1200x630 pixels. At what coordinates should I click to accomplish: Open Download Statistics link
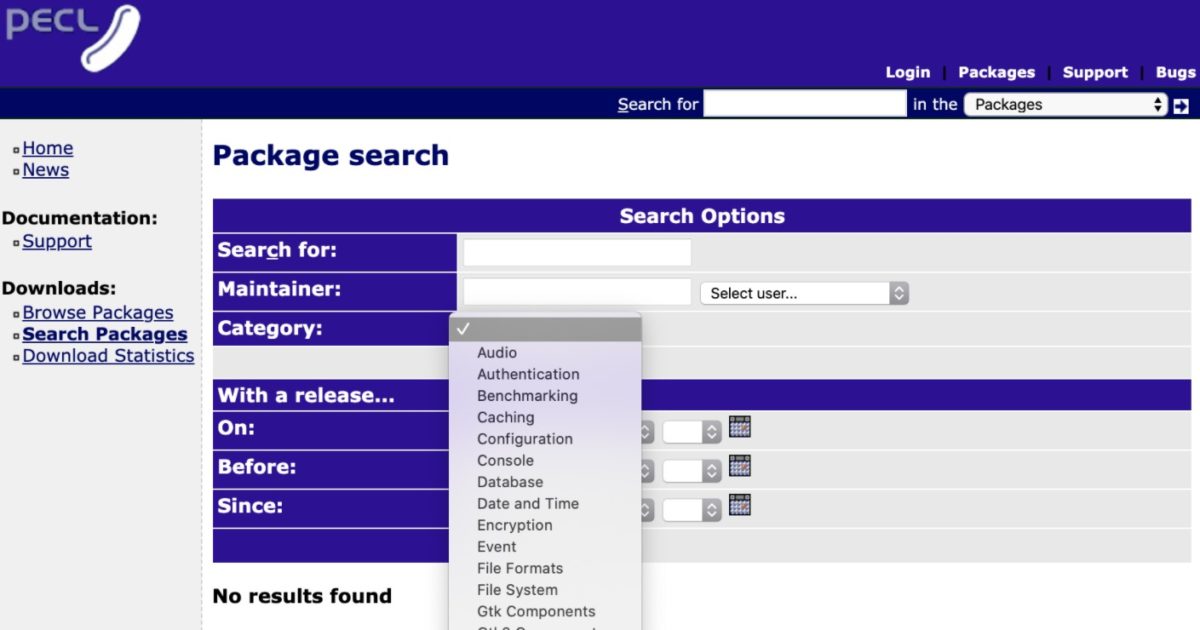[x=108, y=356]
